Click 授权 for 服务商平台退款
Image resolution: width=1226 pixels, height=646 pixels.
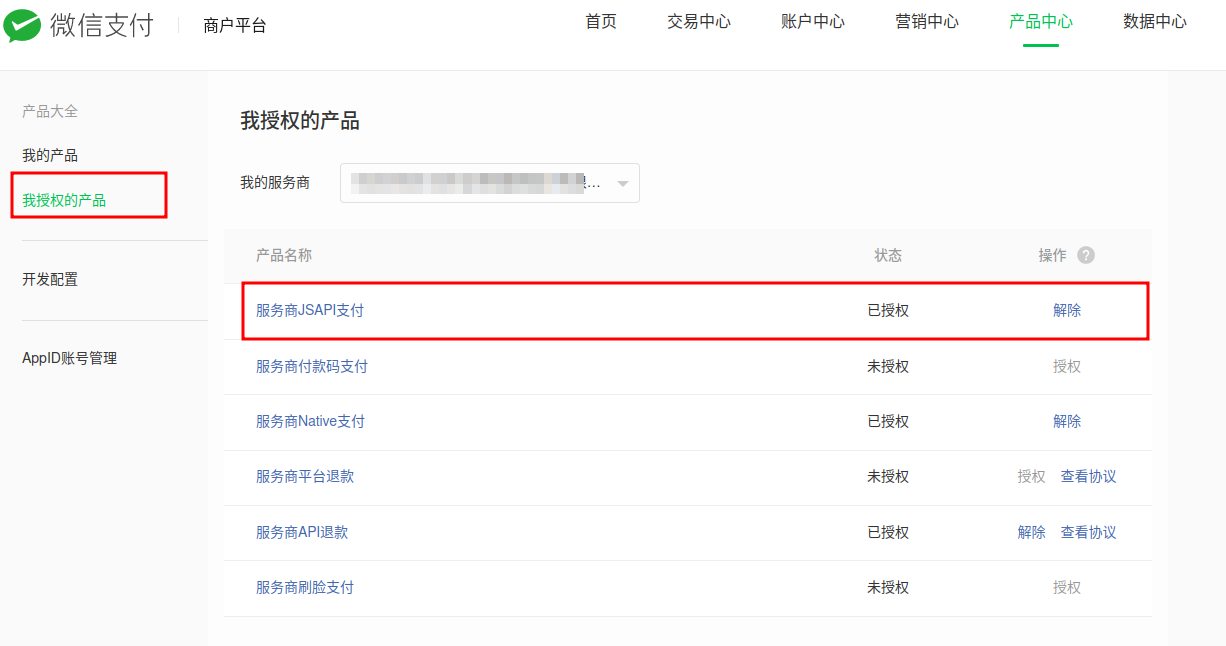click(1032, 476)
